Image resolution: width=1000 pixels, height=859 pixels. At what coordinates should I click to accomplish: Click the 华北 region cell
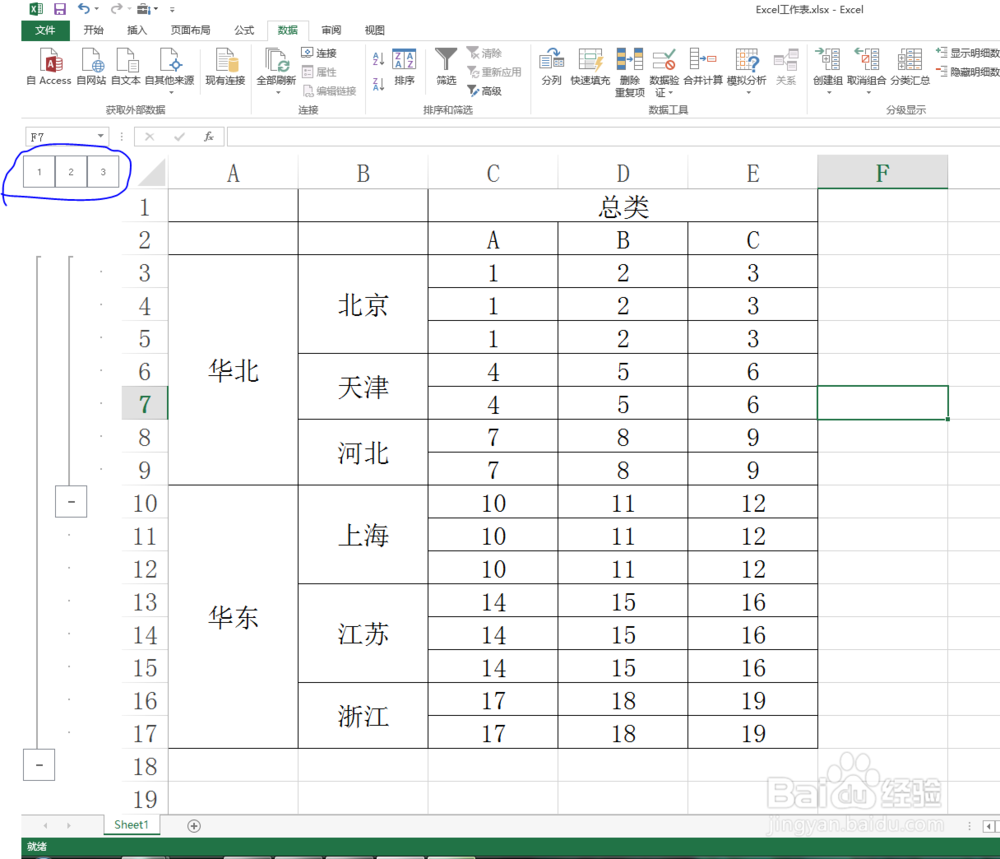[233, 371]
